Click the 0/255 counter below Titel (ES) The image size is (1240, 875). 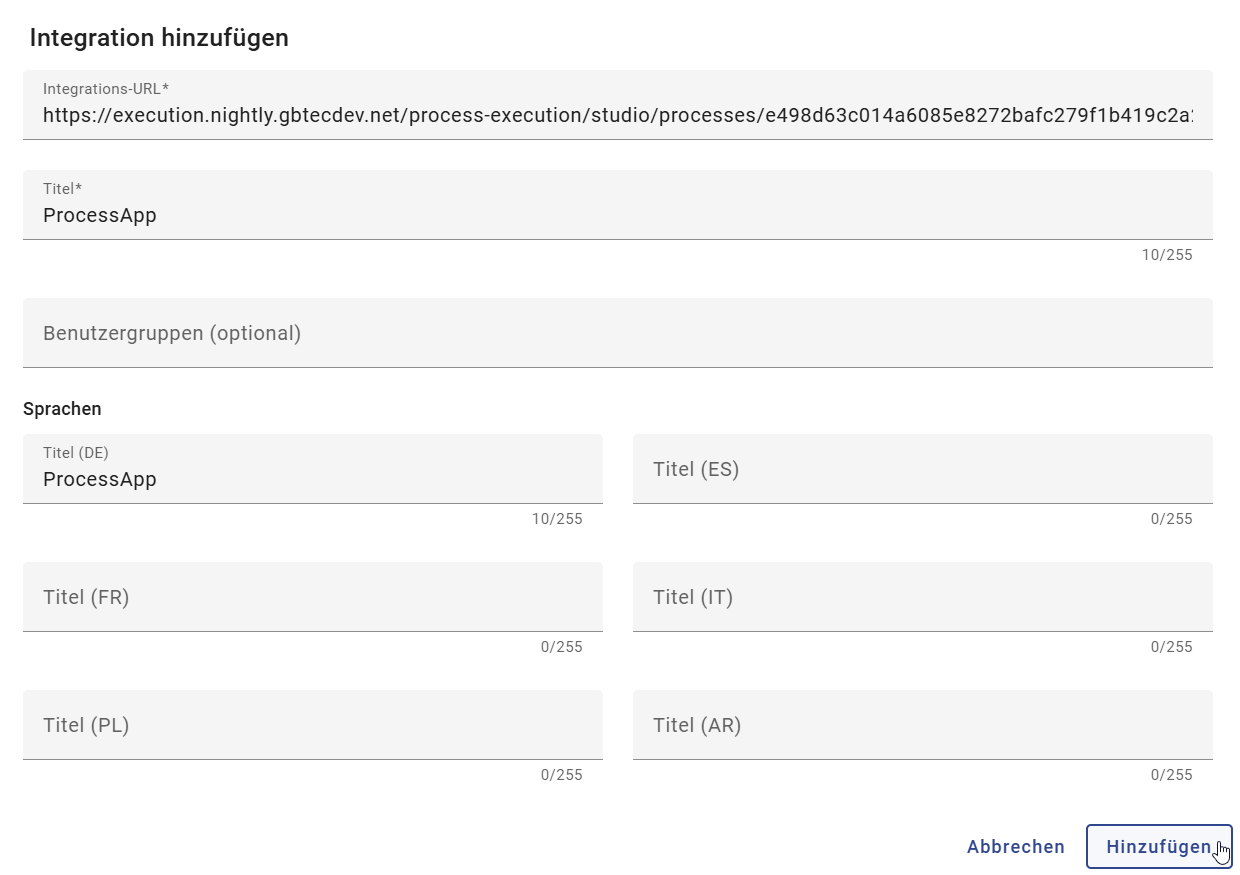click(x=1174, y=519)
